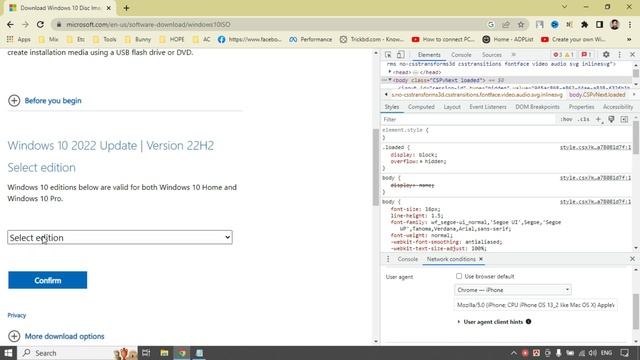This screenshot has height=360, width=640.
Task: Open the Google icon in address bar
Action: tap(491, 24)
